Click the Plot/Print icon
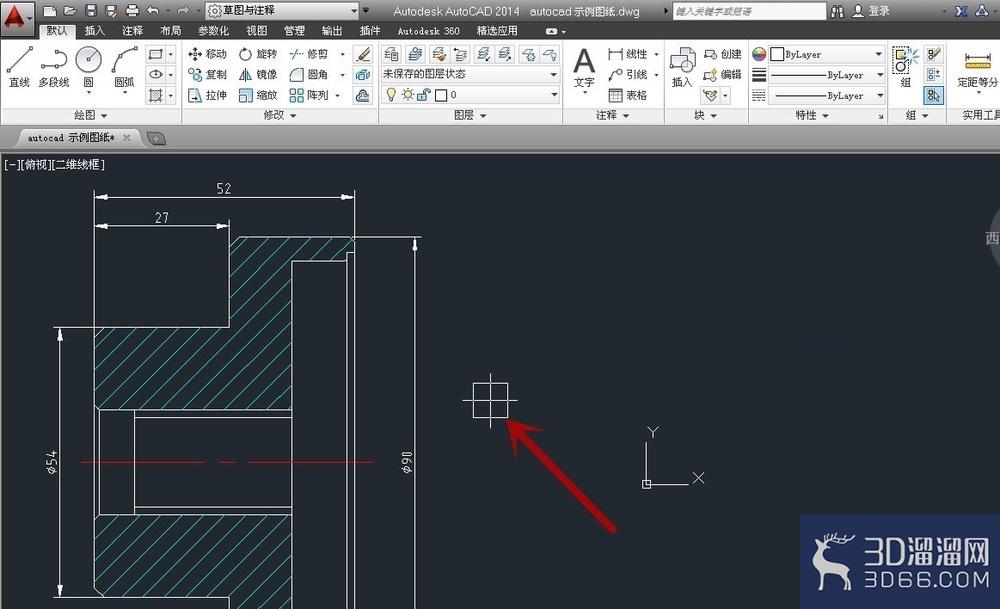The height and width of the screenshot is (609, 1000). click(x=132, y=10)
